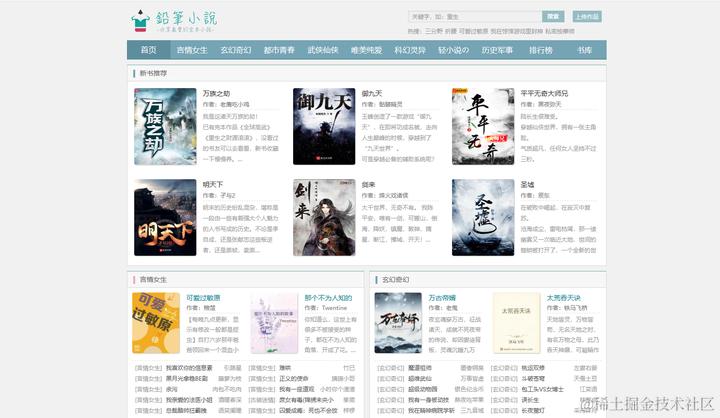Open 黑月光拿稳BE剧 in the romance list
Image resolution: width=720 pixels, height=418 pixels.
[187, 378]
